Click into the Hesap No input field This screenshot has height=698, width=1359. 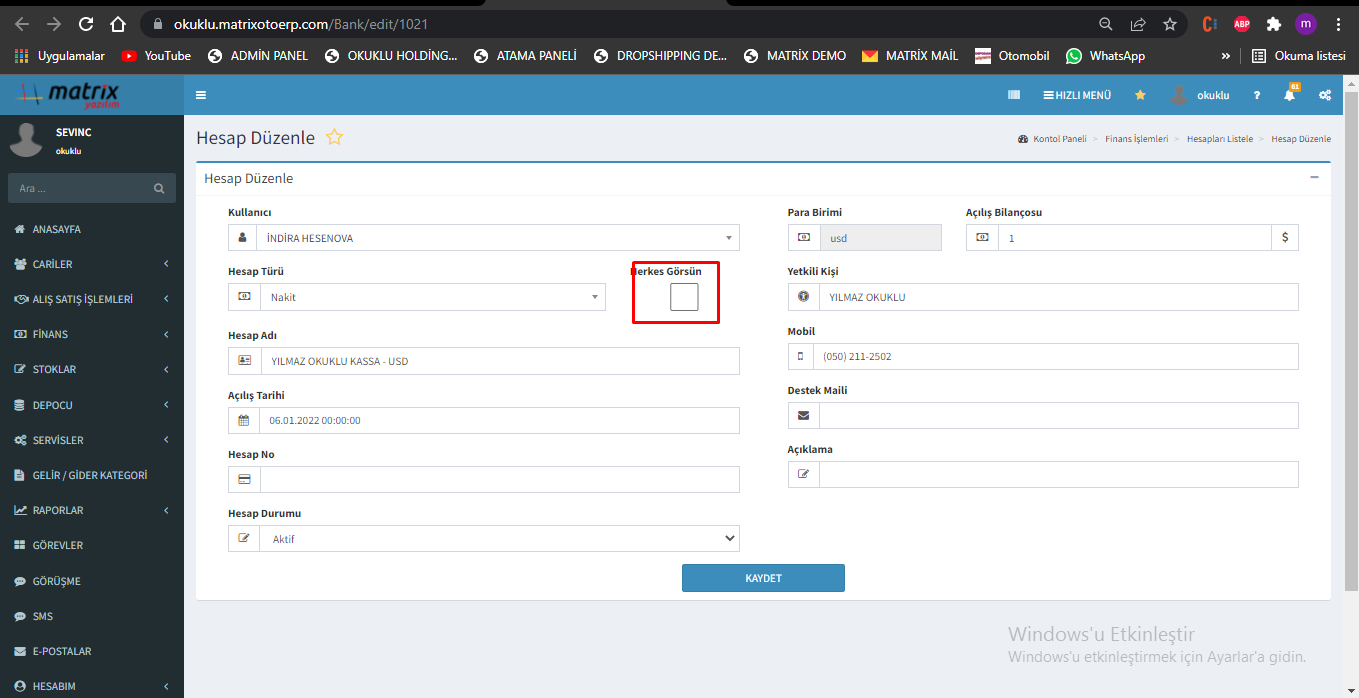[498, 480]
